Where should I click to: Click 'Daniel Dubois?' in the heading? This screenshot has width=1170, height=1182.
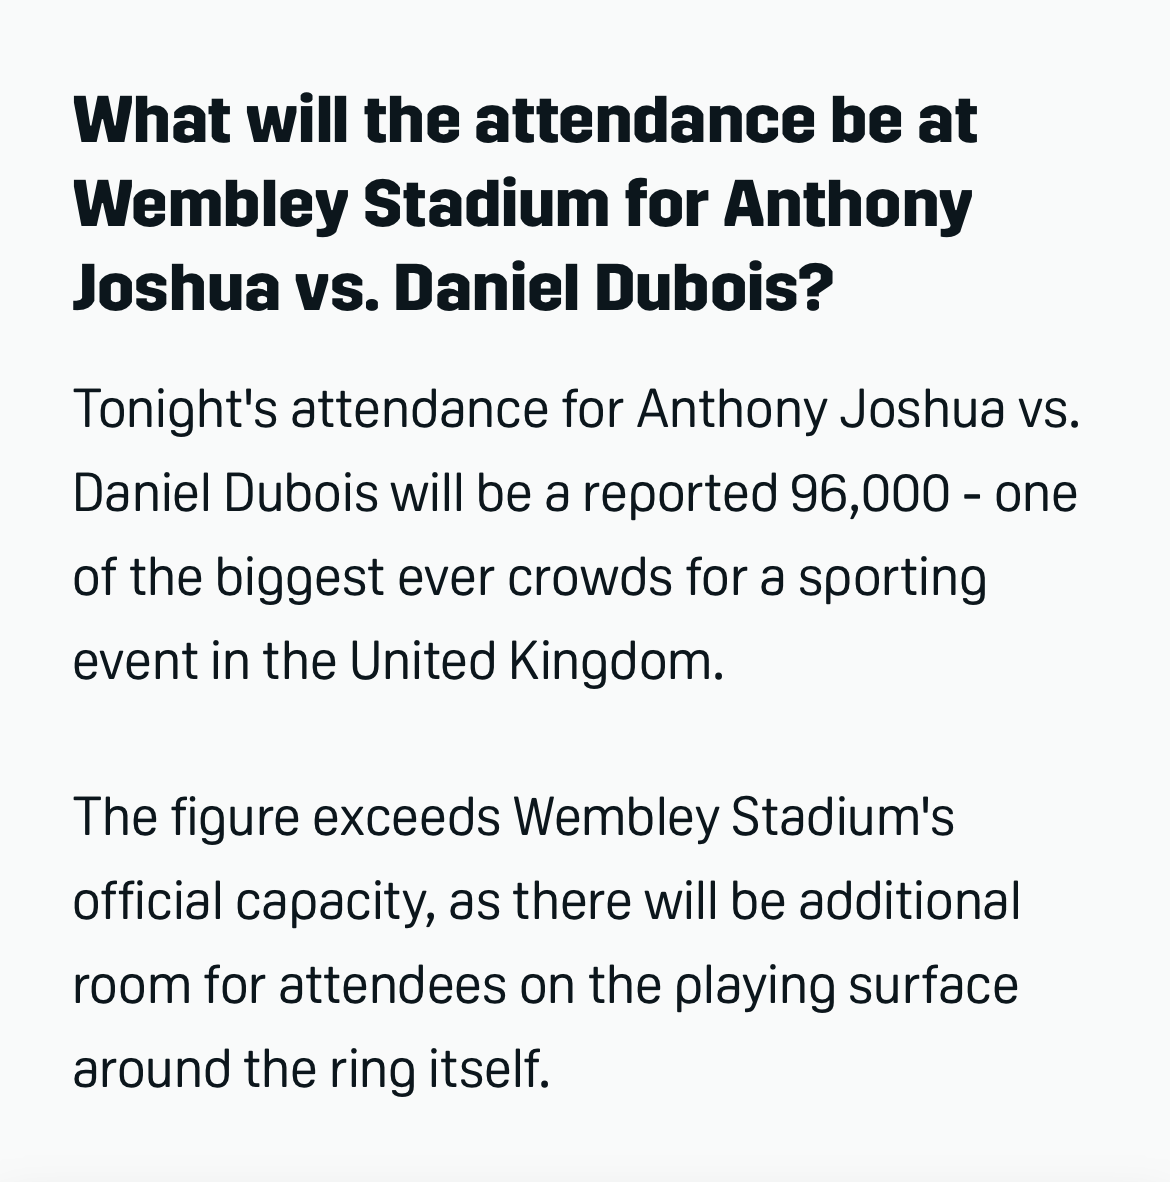612,288
